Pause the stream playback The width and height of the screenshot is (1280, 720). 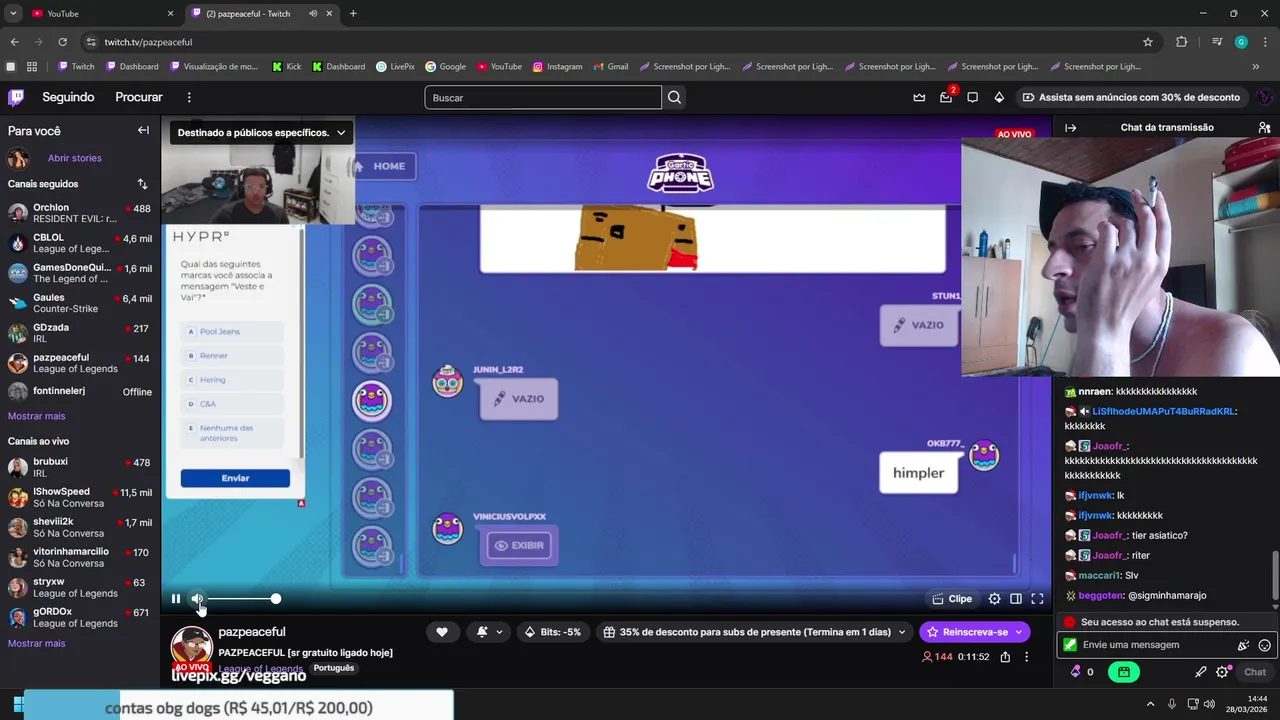coord(176,599)
